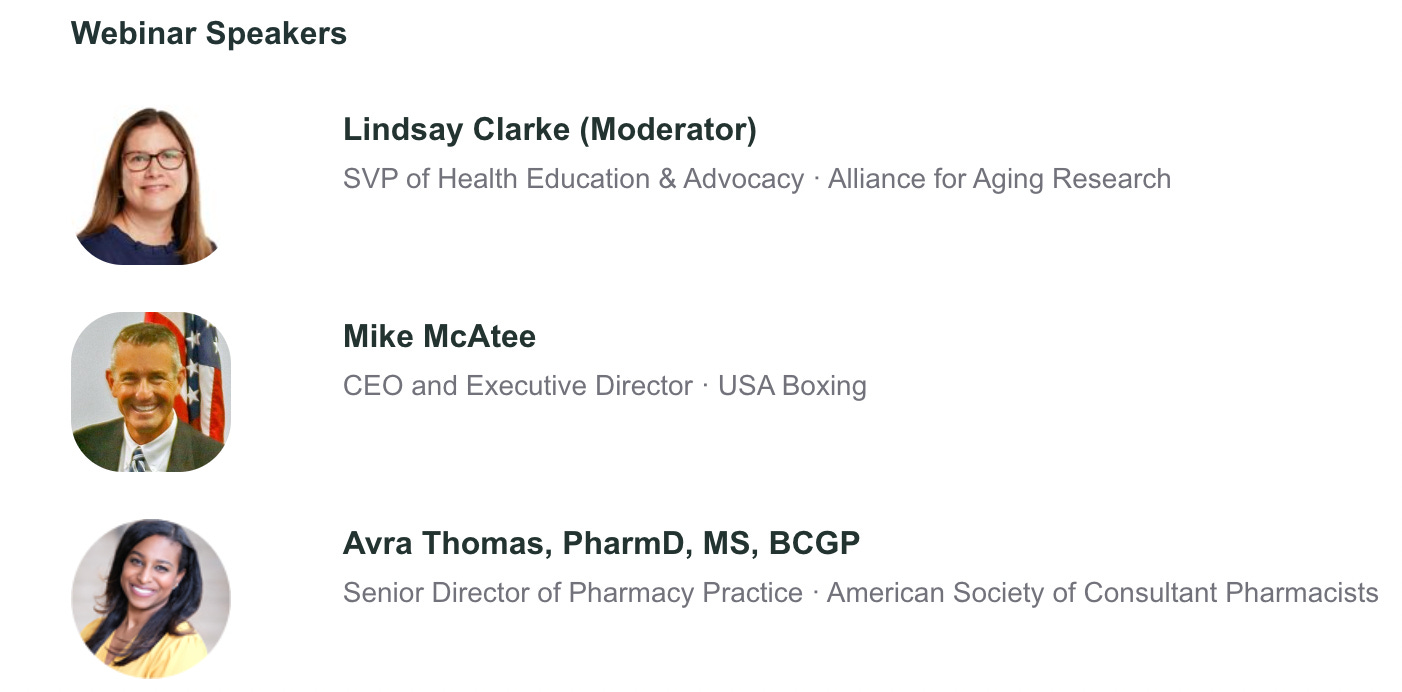Image resolution: width=1402 pixels, height=692 pixels.
Task: Click the dot separator before "USA Boxing"
Action: coord(706,386)
